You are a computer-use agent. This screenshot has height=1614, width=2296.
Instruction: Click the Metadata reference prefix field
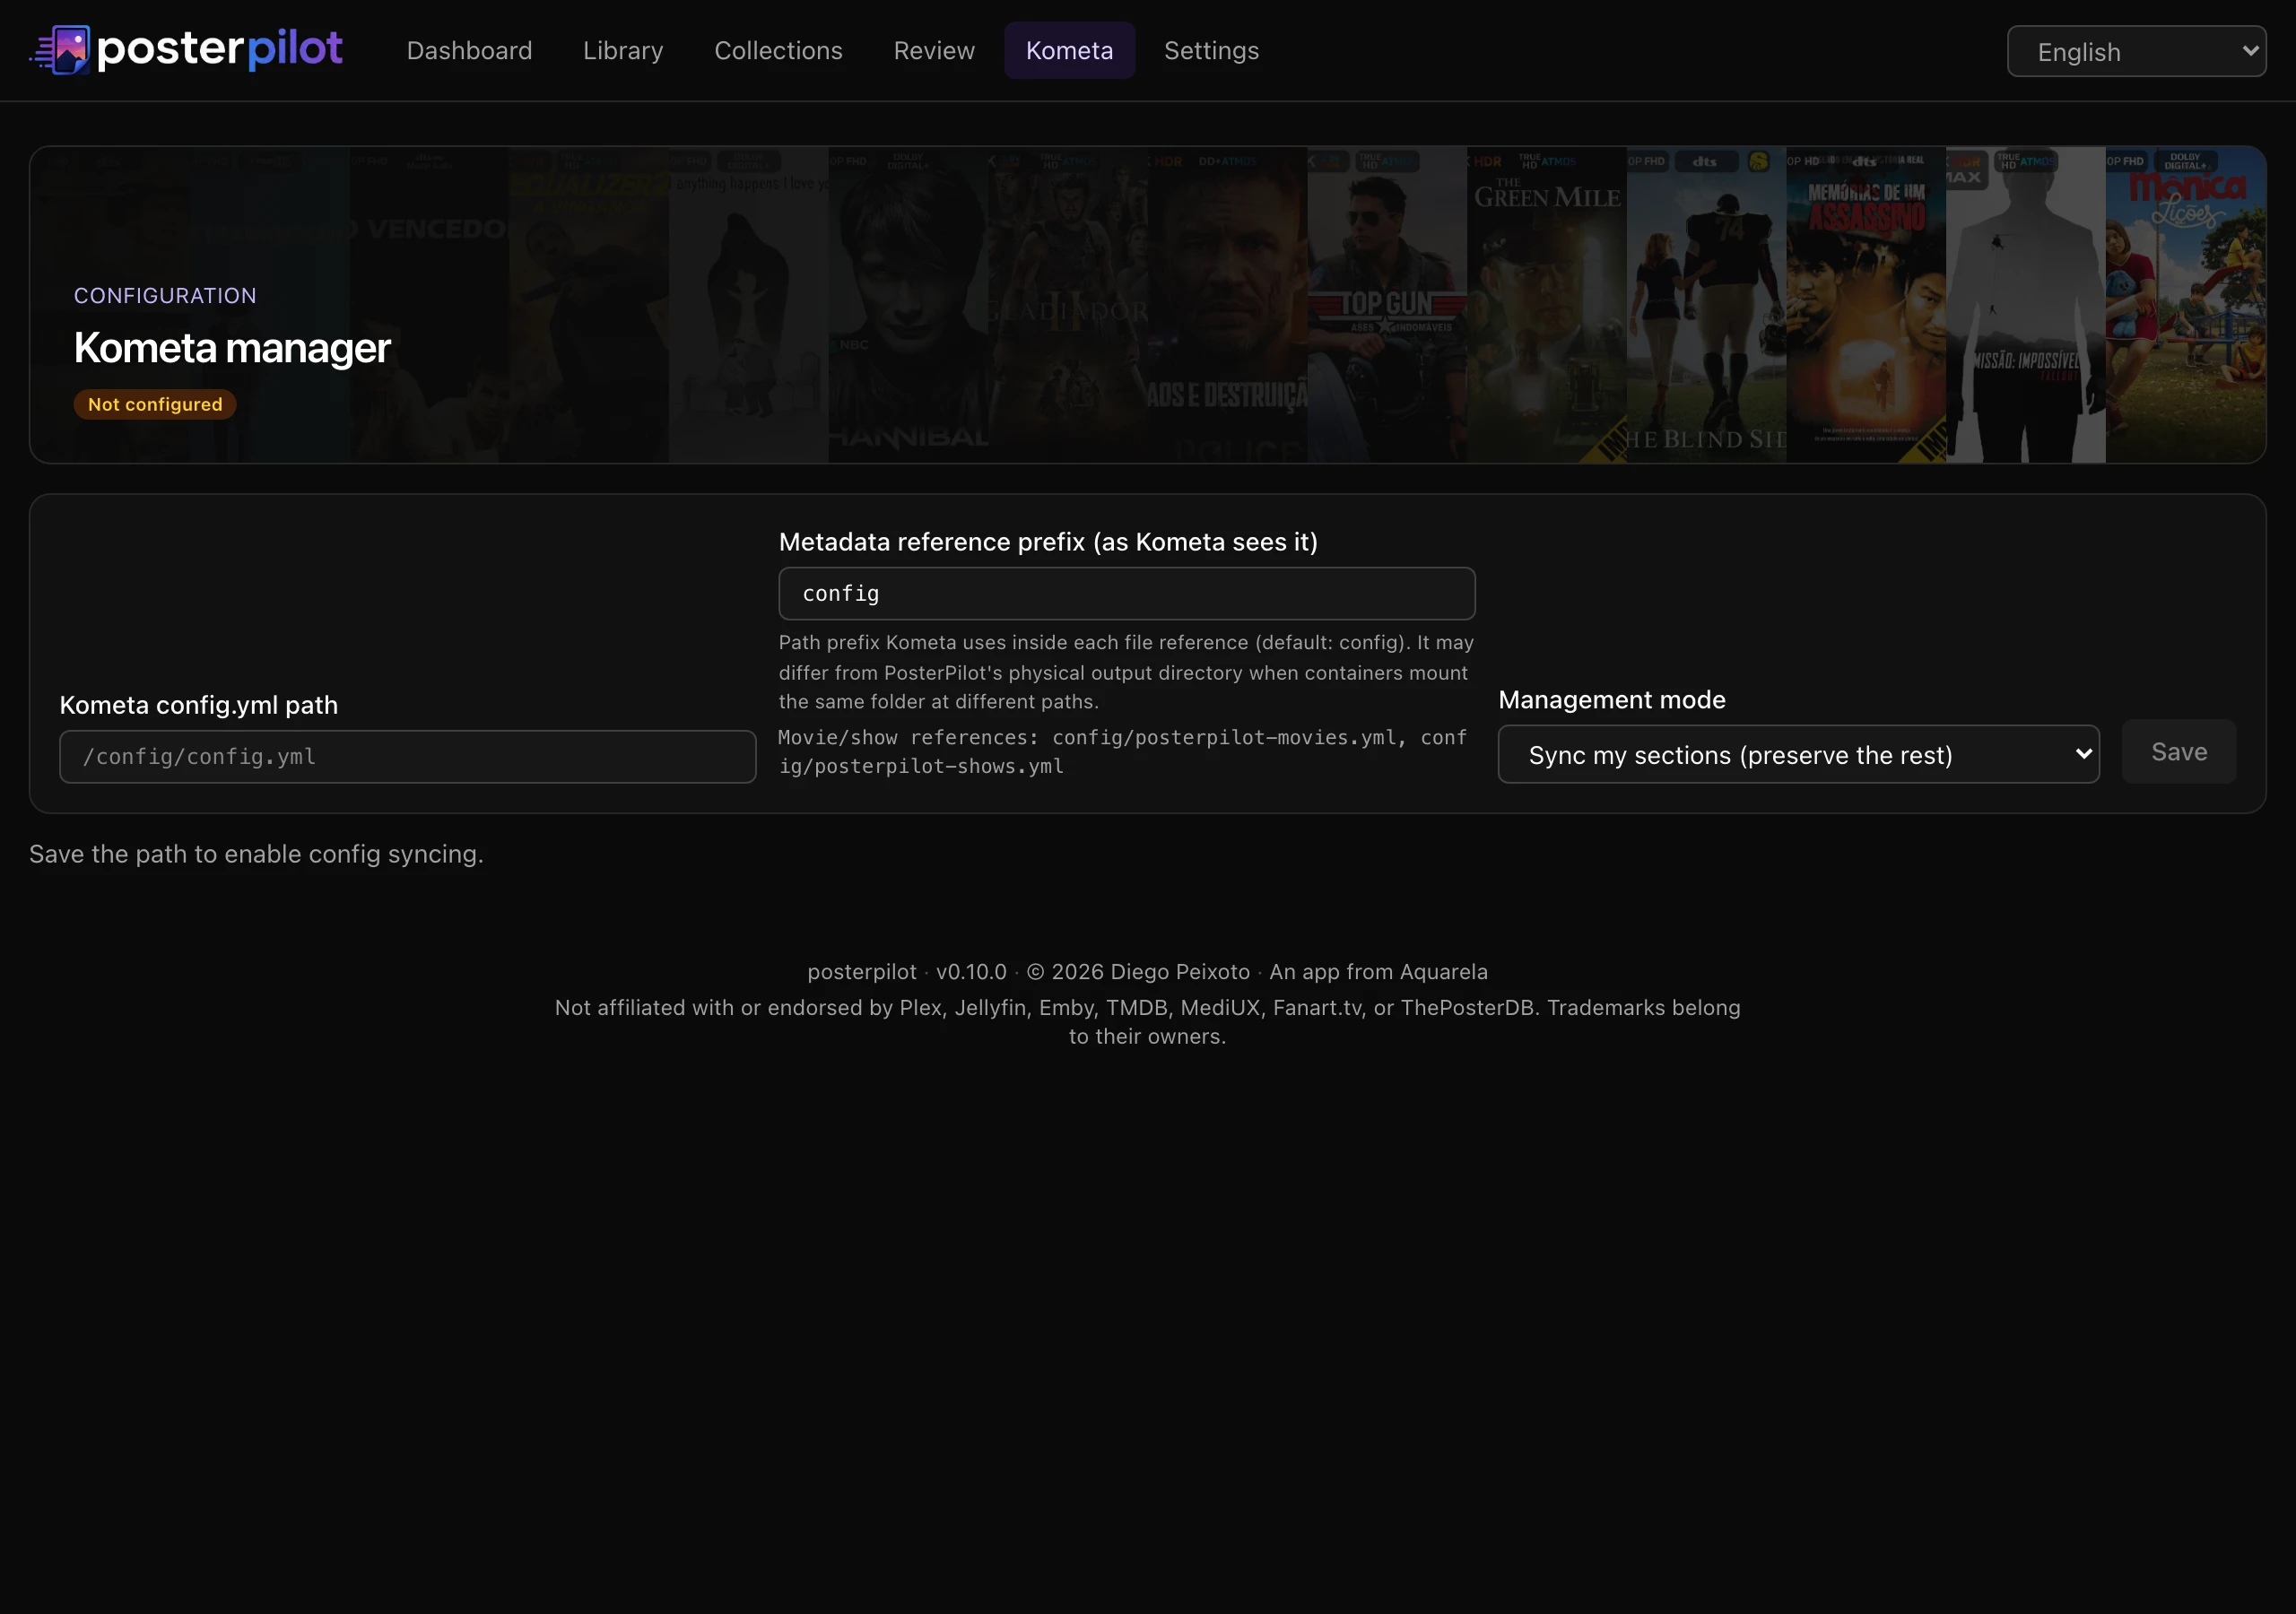1126,593
